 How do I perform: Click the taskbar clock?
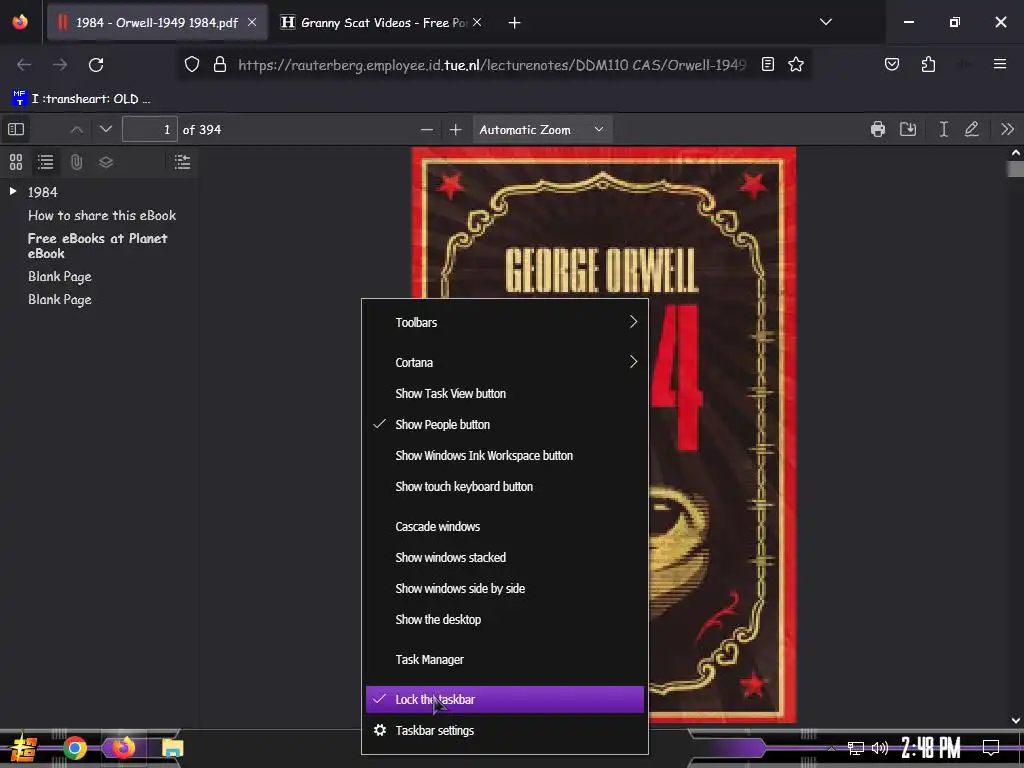pyautogui.click(x=931, y=748)
